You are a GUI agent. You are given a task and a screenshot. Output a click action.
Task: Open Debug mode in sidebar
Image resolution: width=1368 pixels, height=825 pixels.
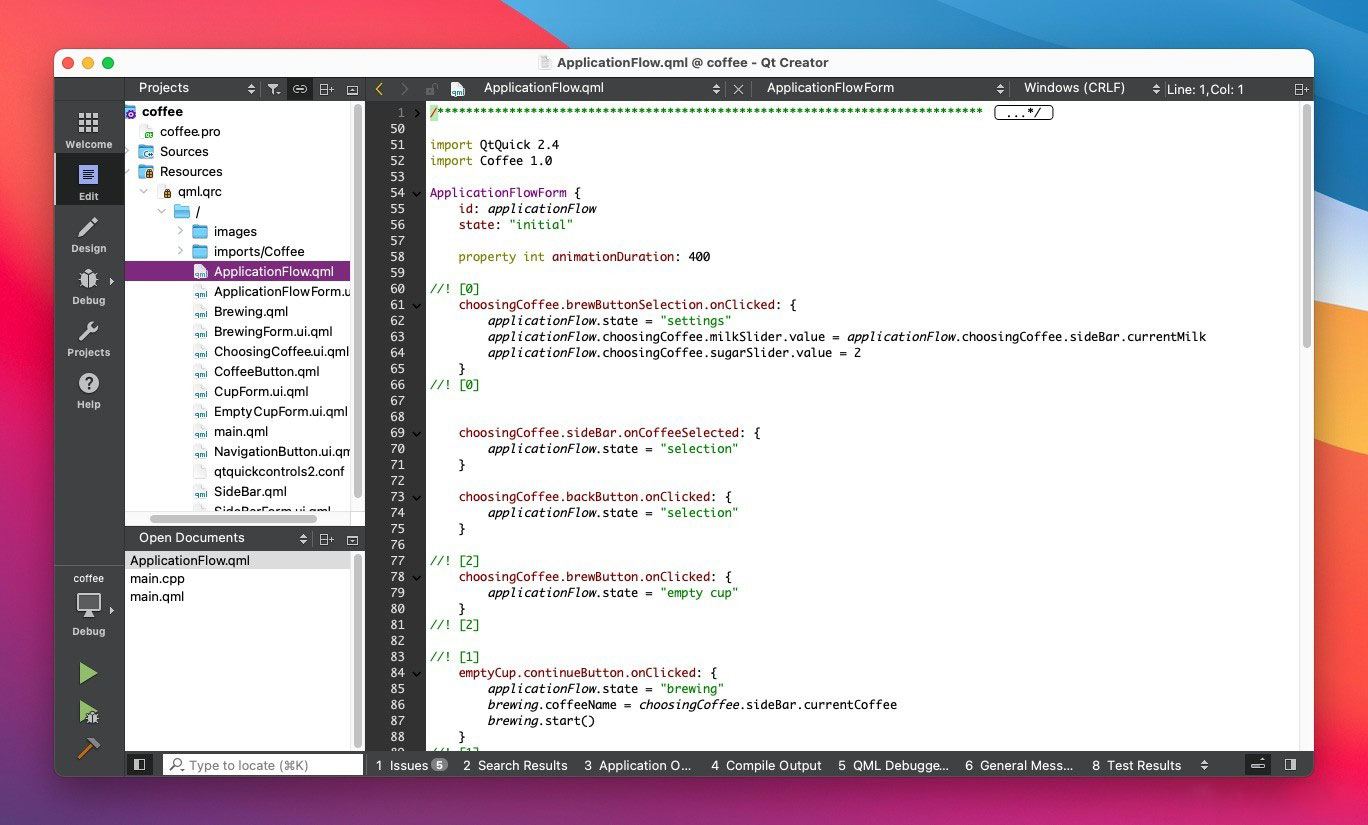[89, 286]
